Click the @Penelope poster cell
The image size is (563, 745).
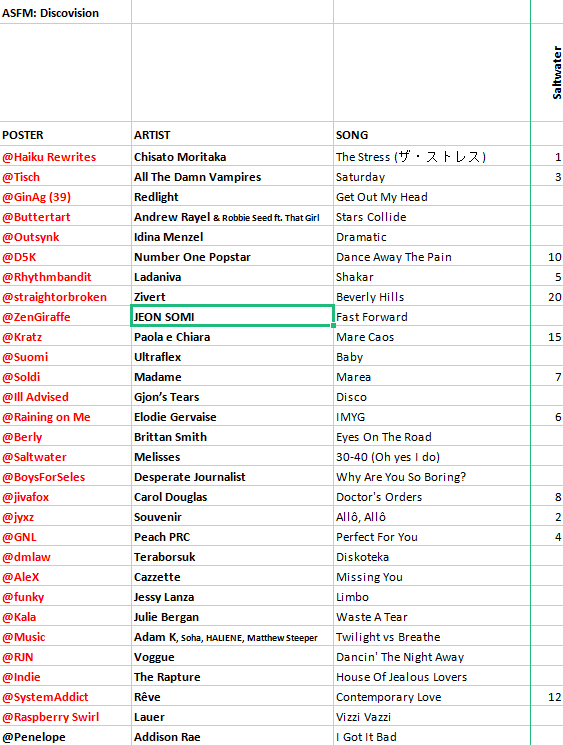[66, 736]
